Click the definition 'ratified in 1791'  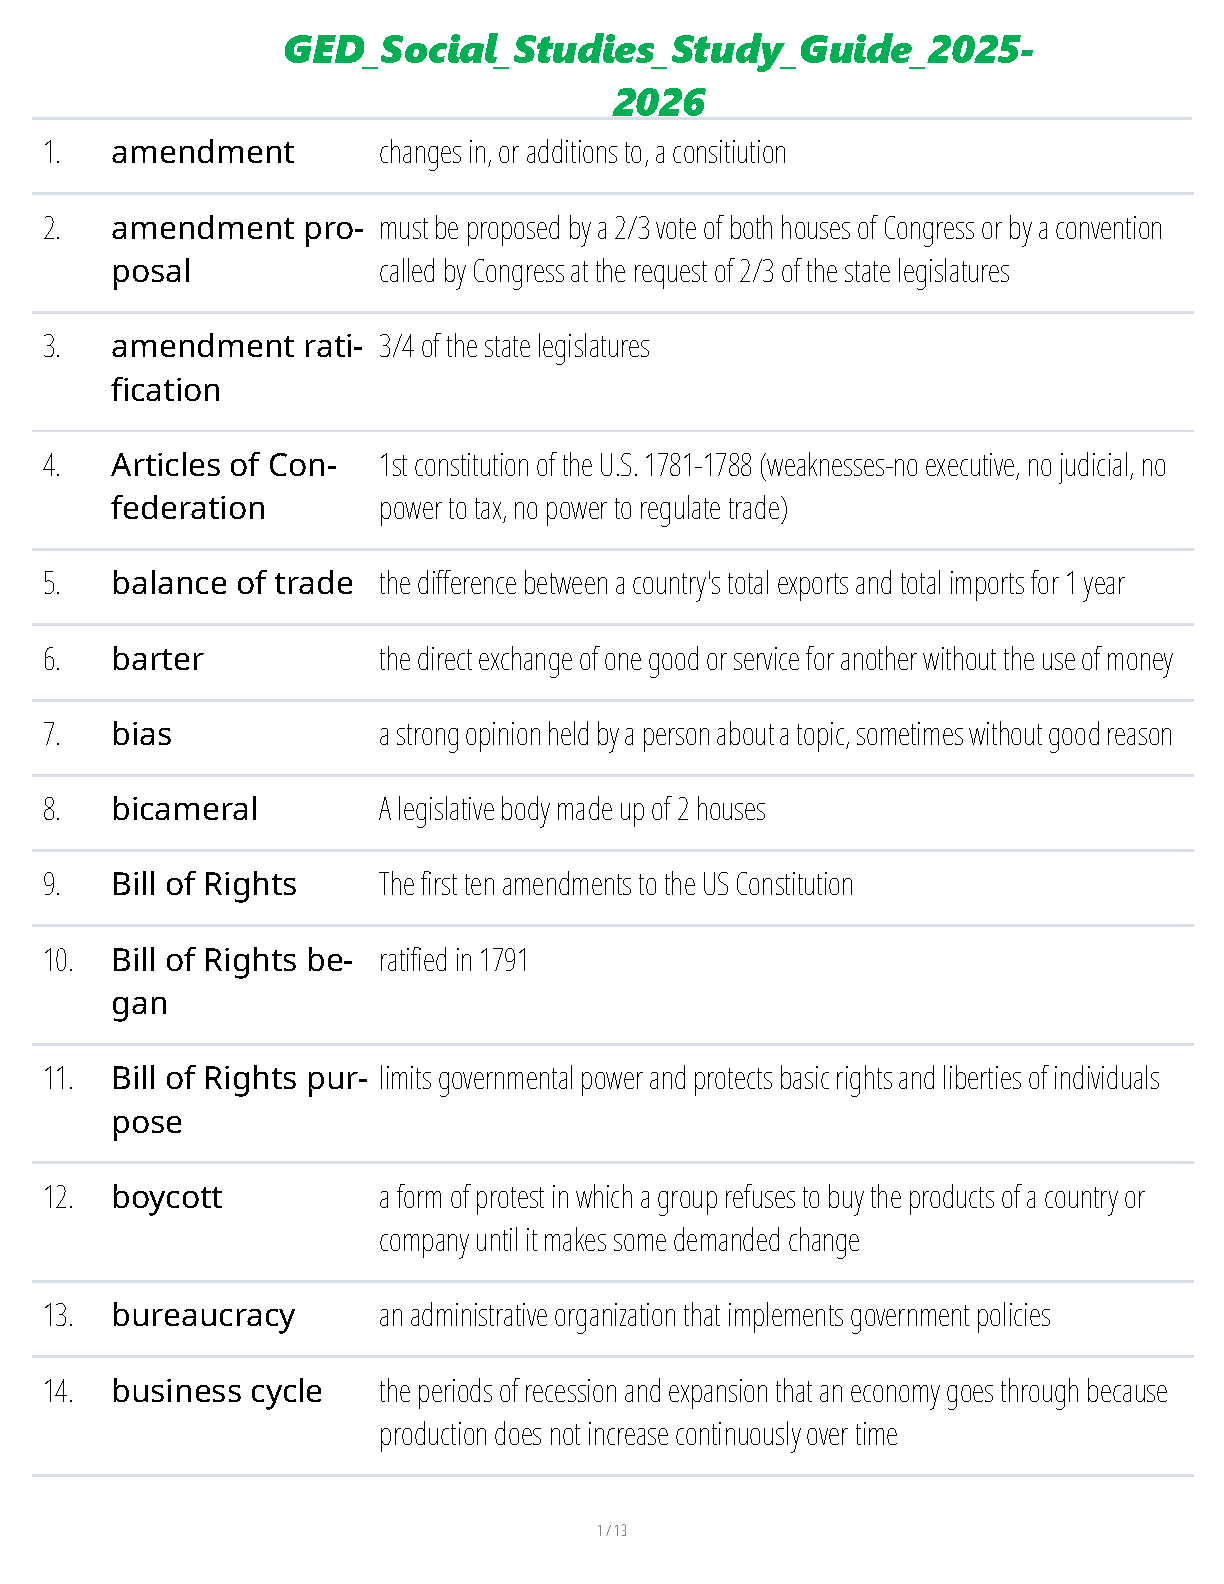(453, 960)
